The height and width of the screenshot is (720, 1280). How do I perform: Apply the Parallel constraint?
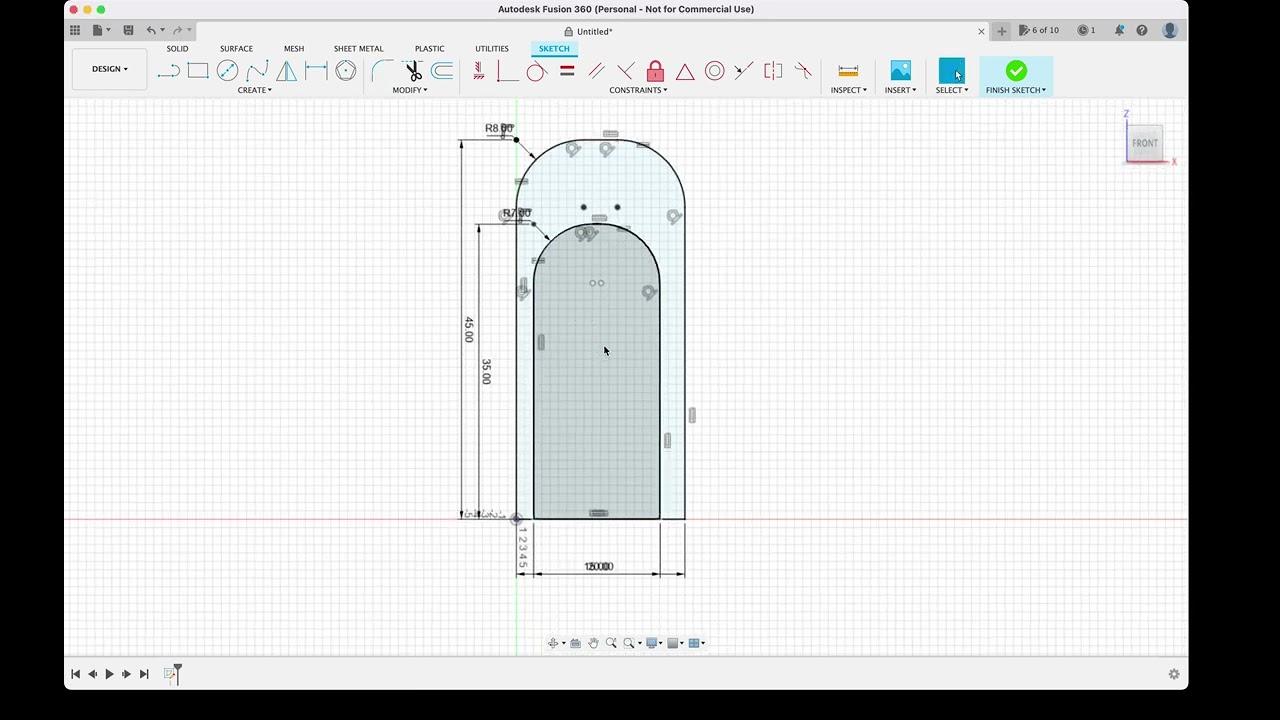[596, 71]
